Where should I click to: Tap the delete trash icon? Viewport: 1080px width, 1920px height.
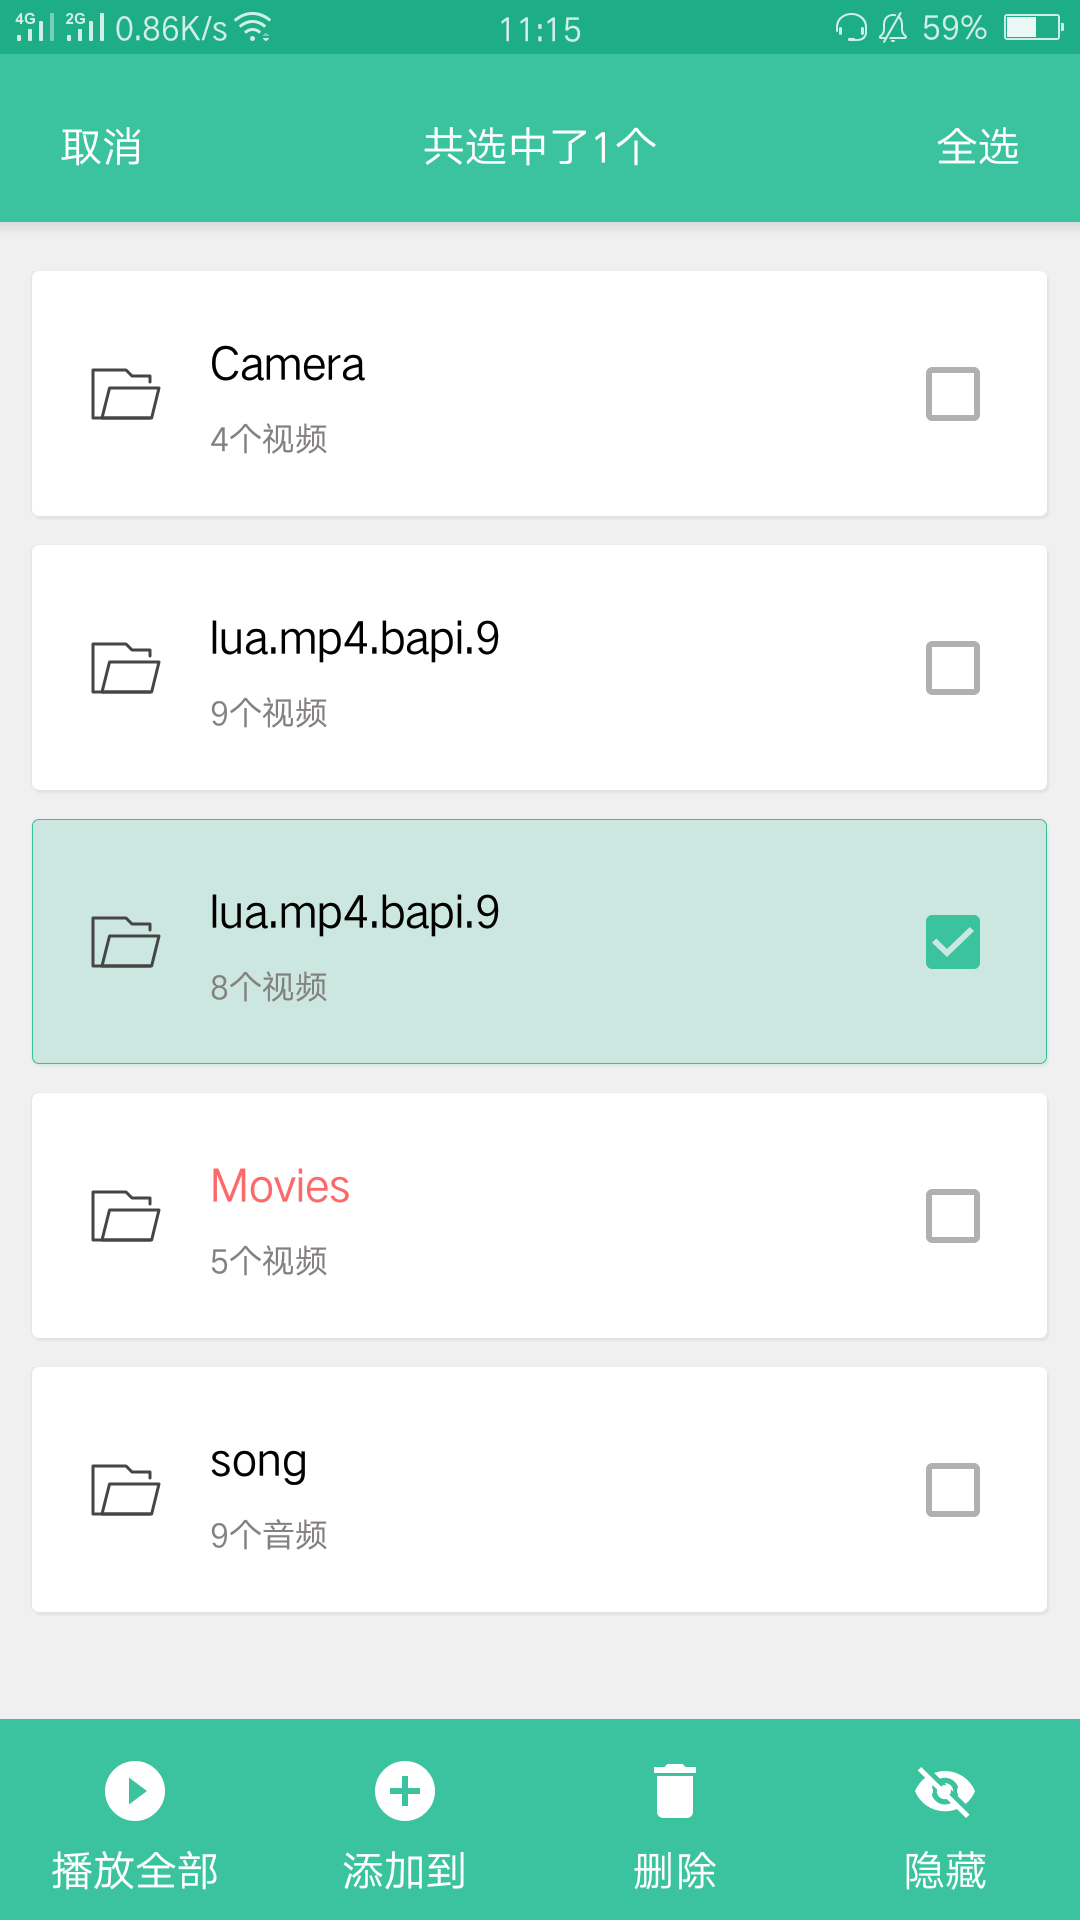pyautogui.click(x=675, y=1790)
